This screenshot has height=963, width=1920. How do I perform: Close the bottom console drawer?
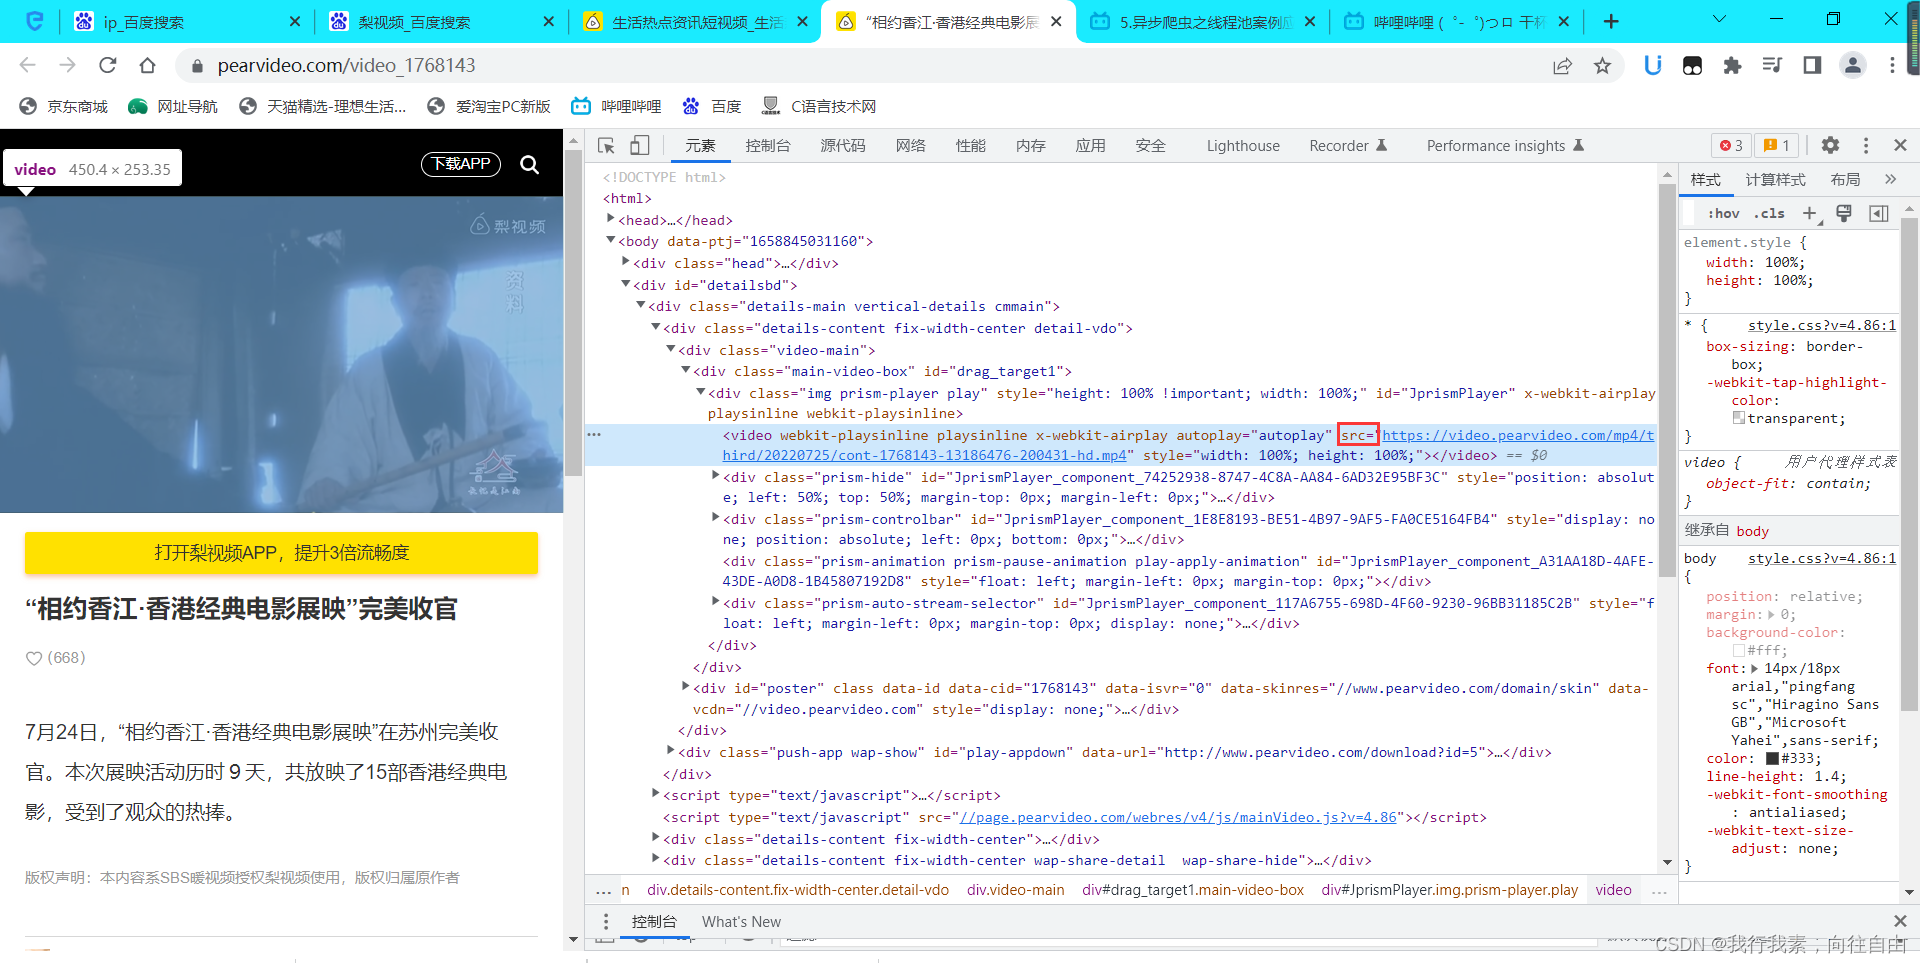point(1900,920)
